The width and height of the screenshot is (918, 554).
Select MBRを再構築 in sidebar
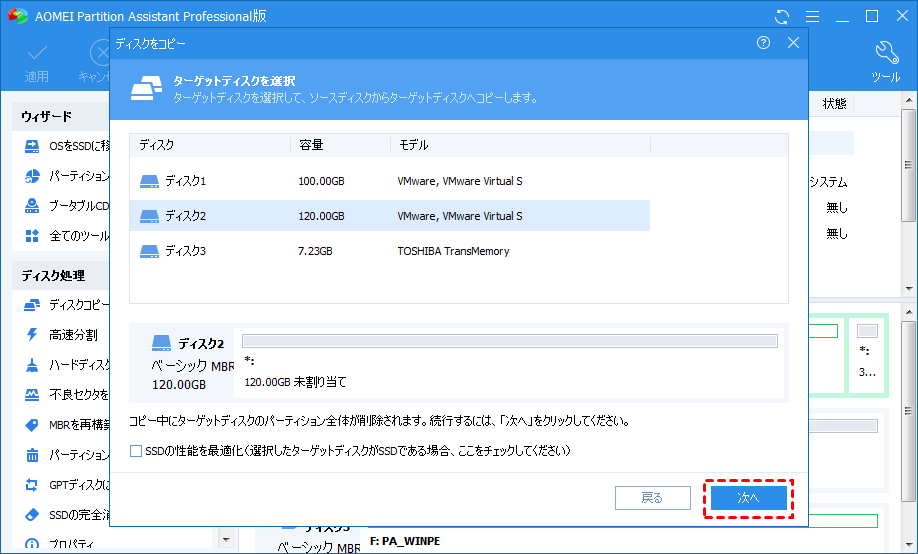[x=66, y=425]
